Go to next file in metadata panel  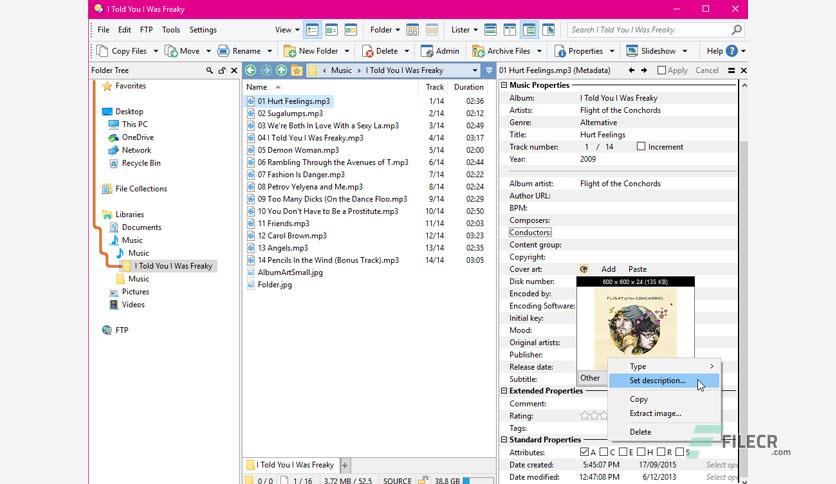point(644,70)
